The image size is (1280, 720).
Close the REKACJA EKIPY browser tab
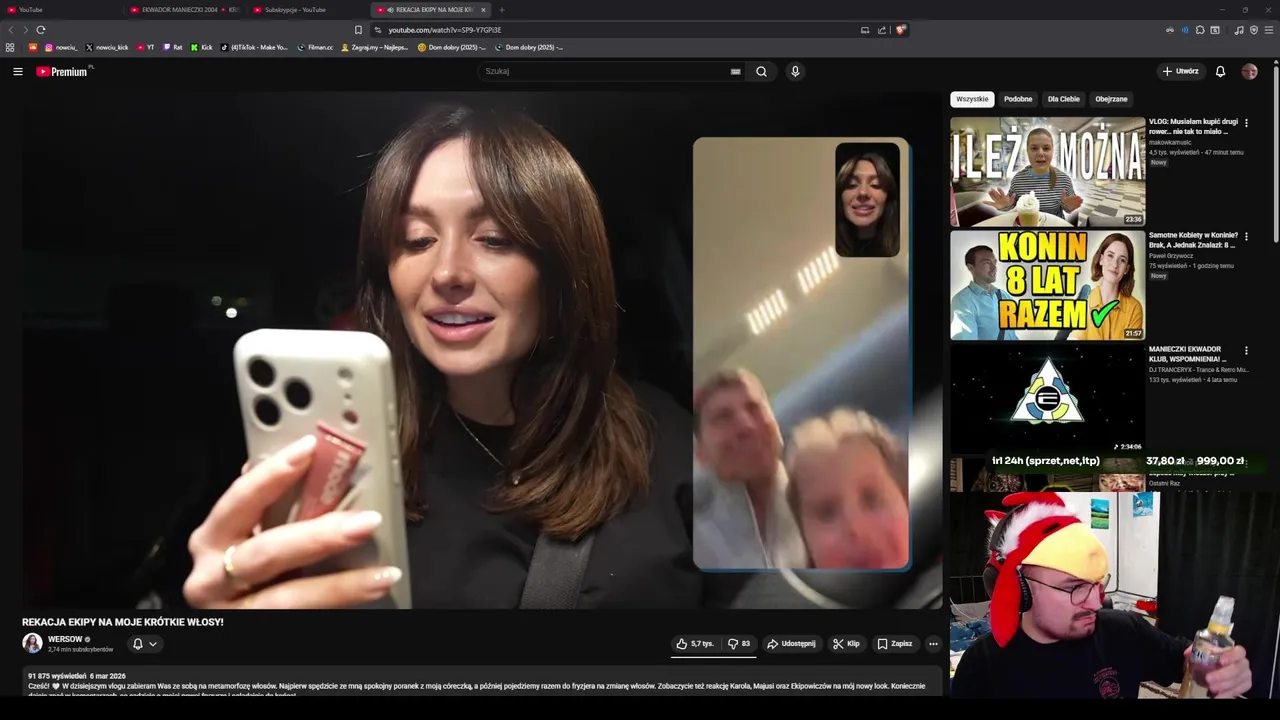point(483,10)
